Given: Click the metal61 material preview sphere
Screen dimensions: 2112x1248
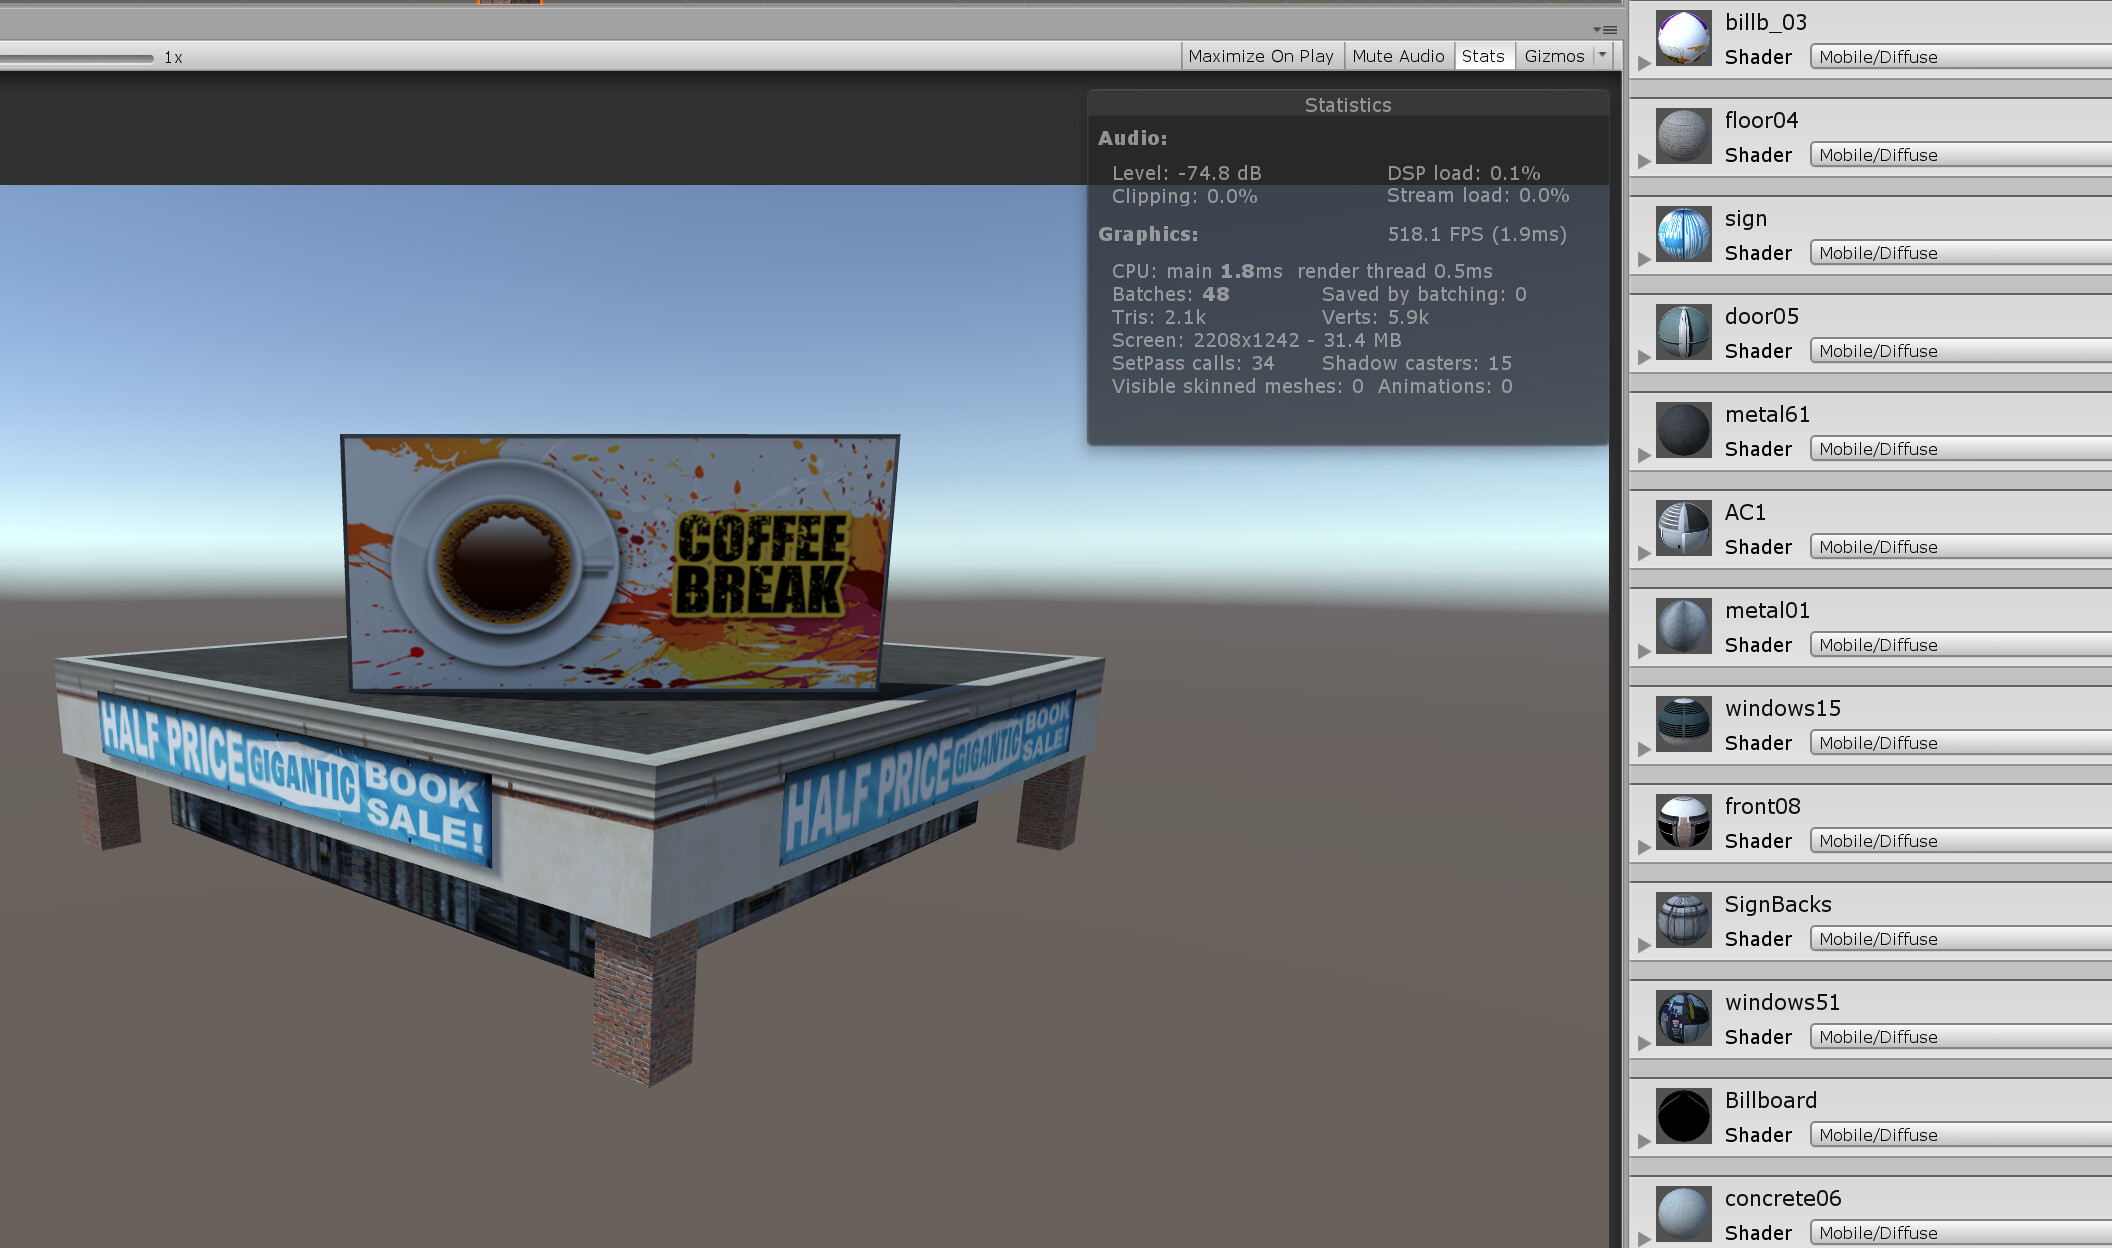Looking at the screenshot, I should point(1682,430).
